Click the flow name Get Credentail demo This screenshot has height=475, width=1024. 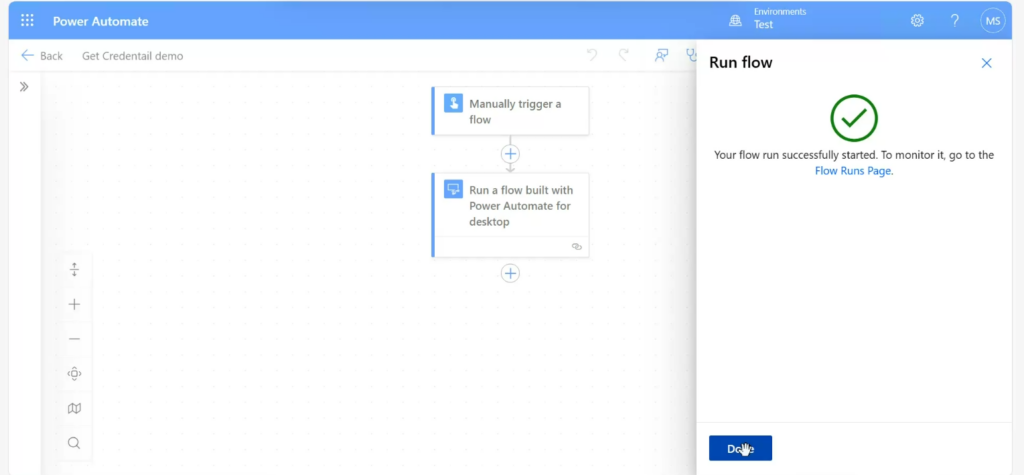click(133, 56)
